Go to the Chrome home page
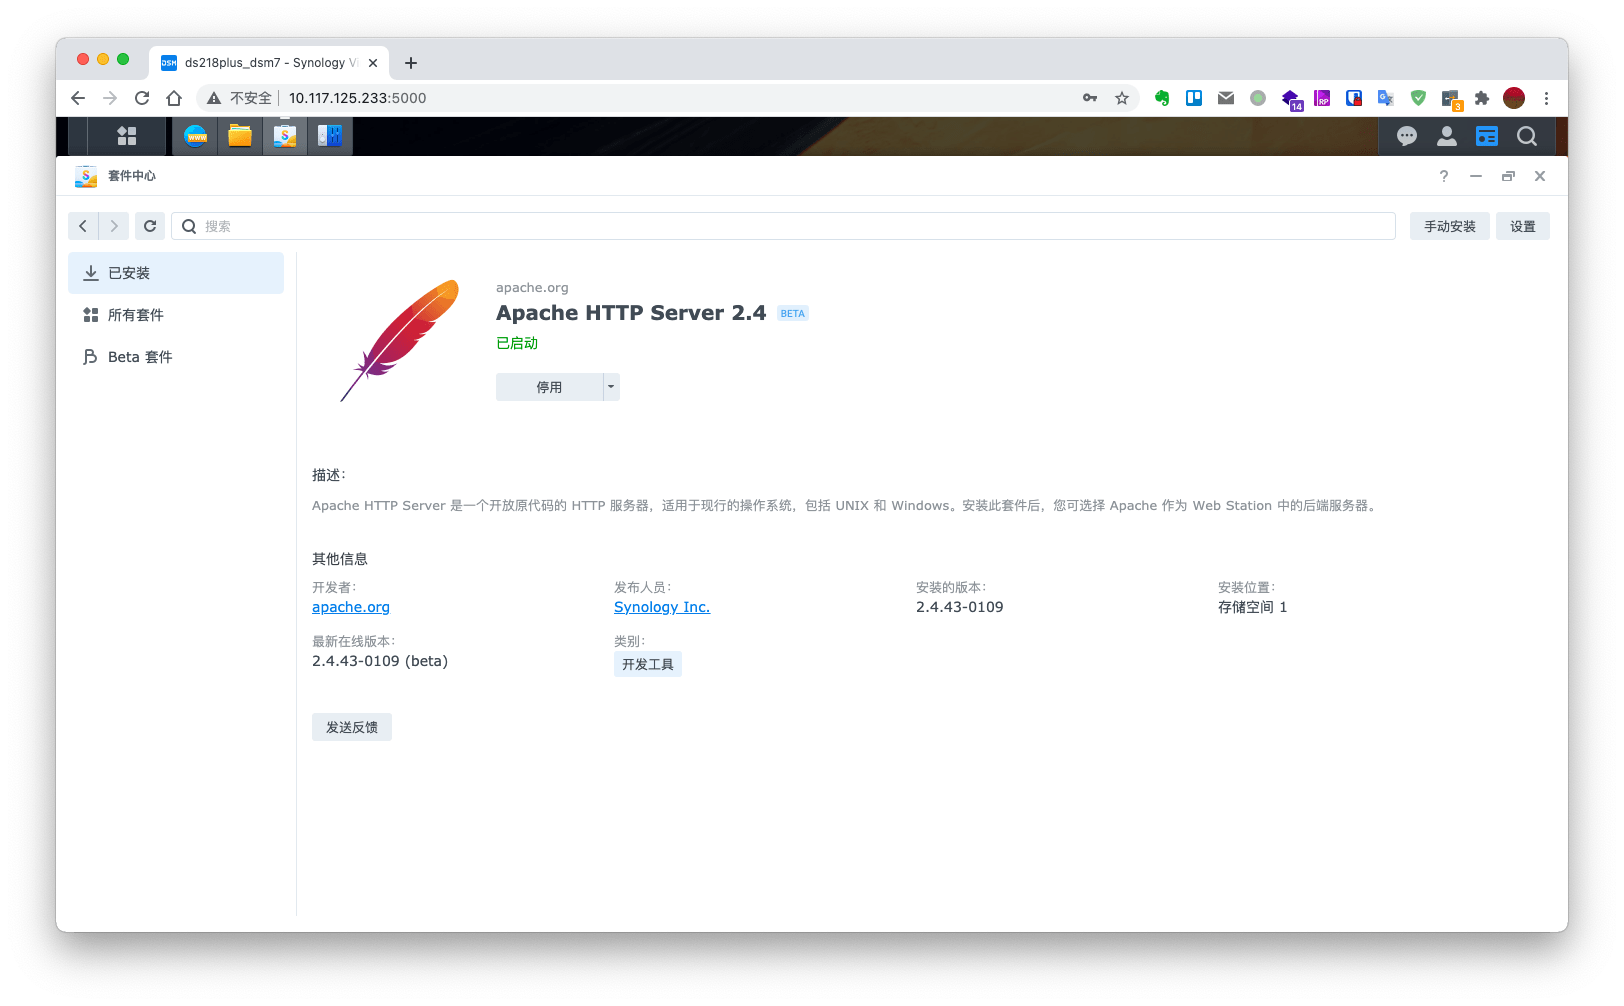 point(174,98)
